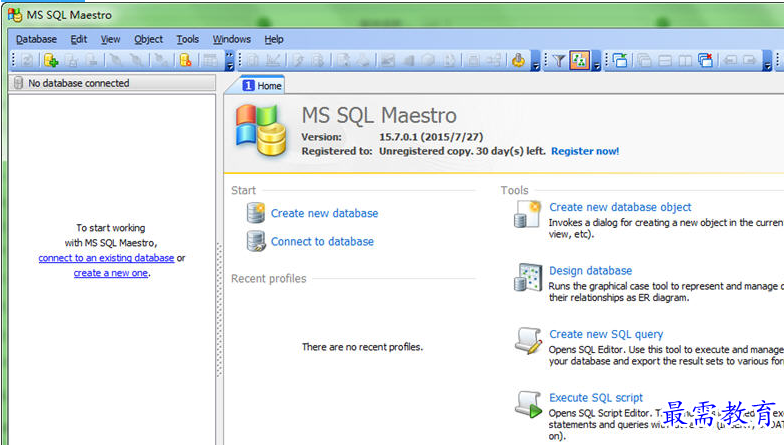Click "connect to an existing database" link
This screenshot has height=445, width=784.
pos(106,258)
